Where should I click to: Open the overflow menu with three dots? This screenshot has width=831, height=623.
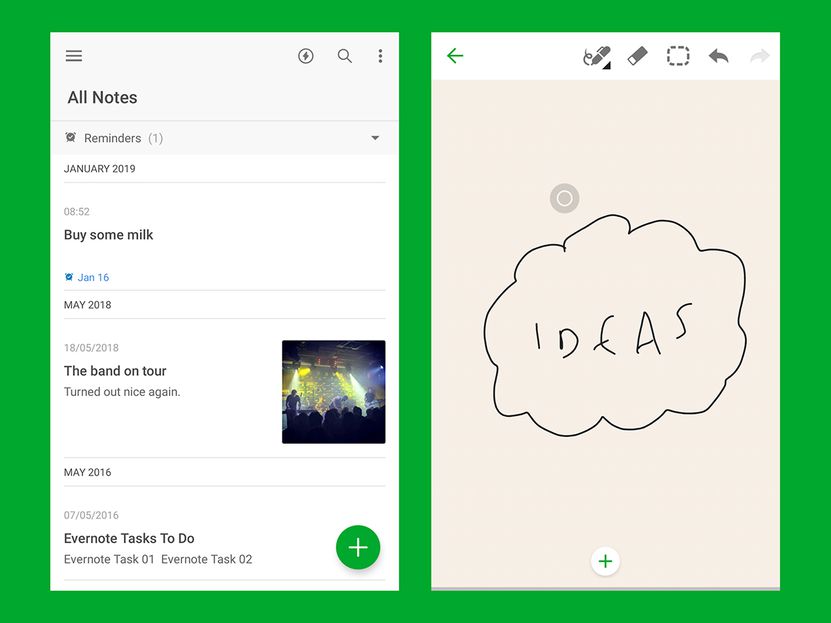pos(380,56)
